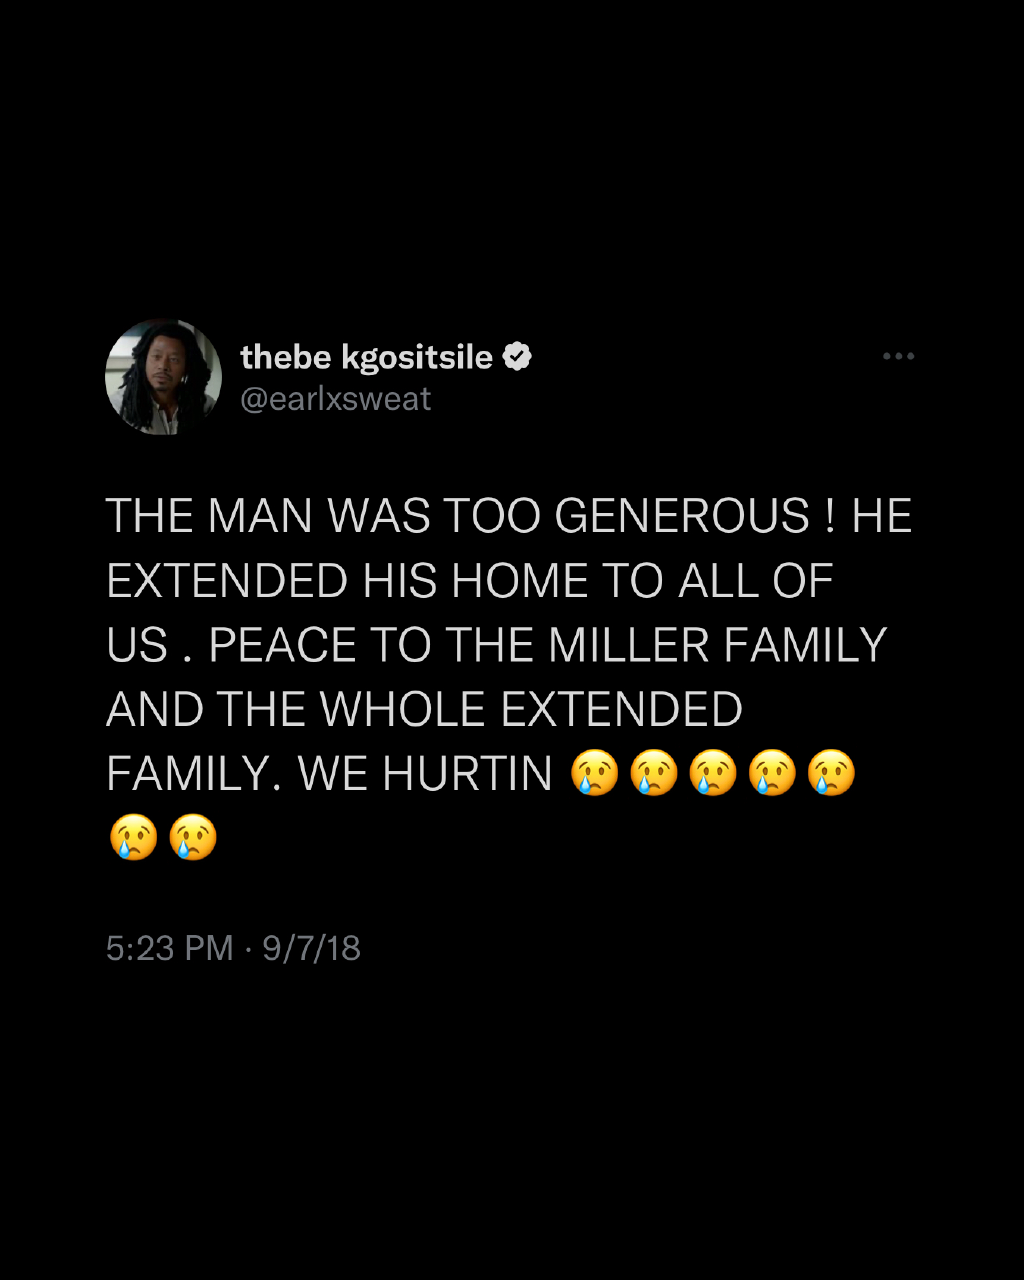1024x1280 pixels.
Task: Click the word HURTIN in the tweet
Action: tap(470, 773)
